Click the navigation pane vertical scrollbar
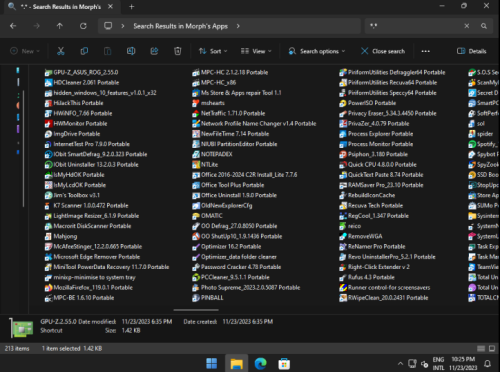The image size is (500, 372). click(x=23, y=148)
